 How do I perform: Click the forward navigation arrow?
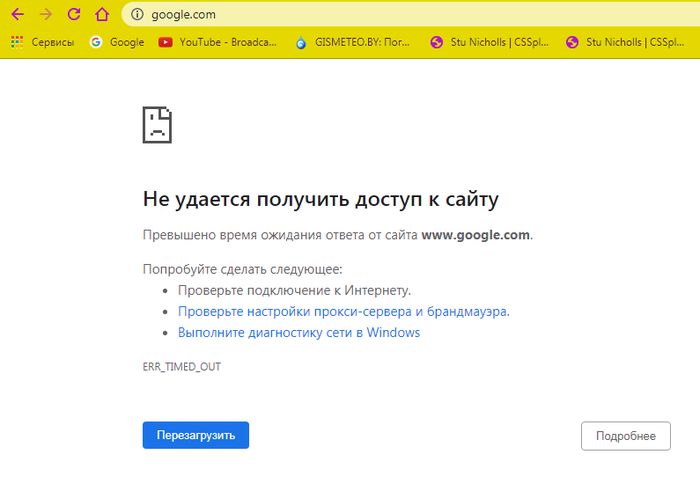(x=45, y=15)
